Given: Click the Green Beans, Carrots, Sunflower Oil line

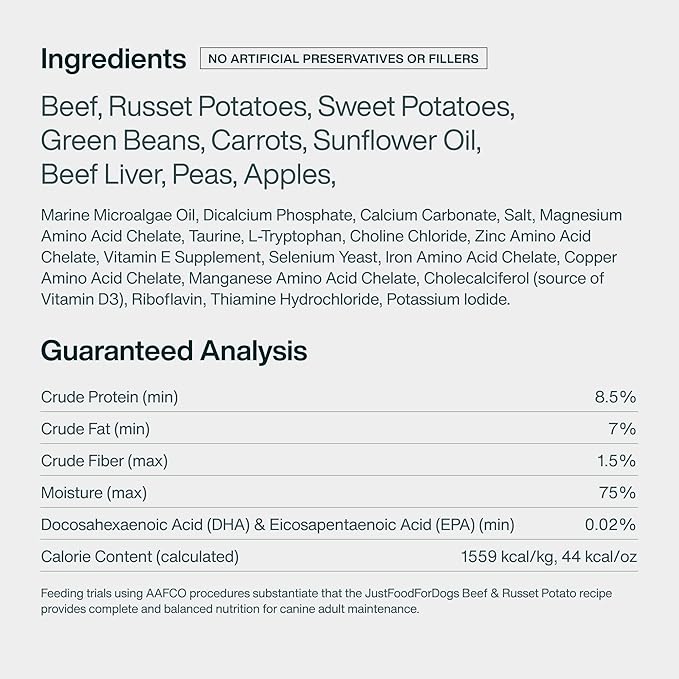Looking at the screenshot, I should click(x=261, y=141).
